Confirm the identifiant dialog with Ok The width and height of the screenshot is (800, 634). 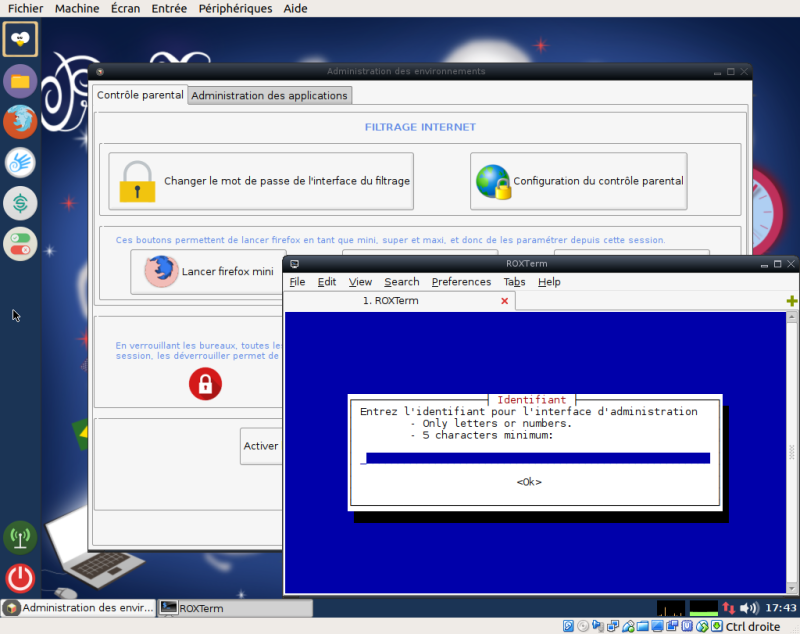coord(529,482)
